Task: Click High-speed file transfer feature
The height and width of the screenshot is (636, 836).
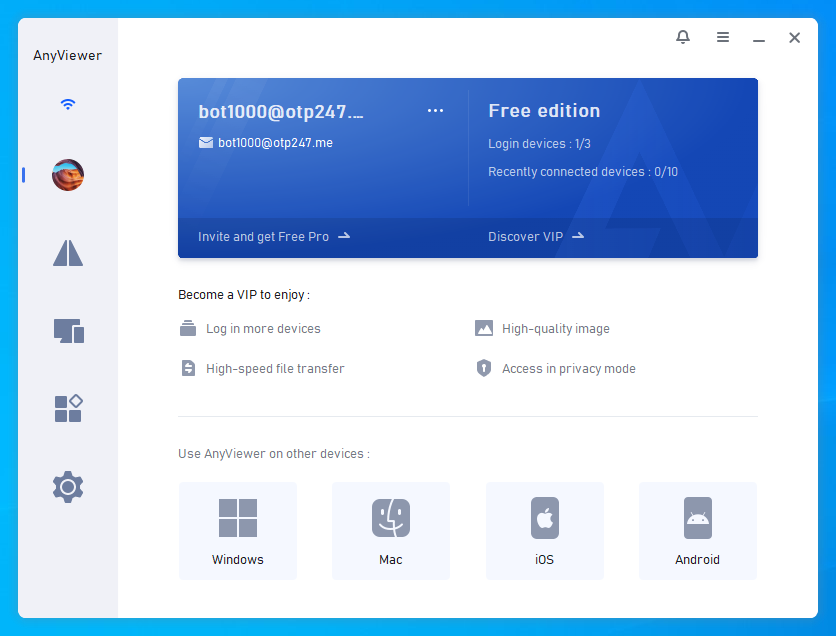Action: (x=274, y=369)
